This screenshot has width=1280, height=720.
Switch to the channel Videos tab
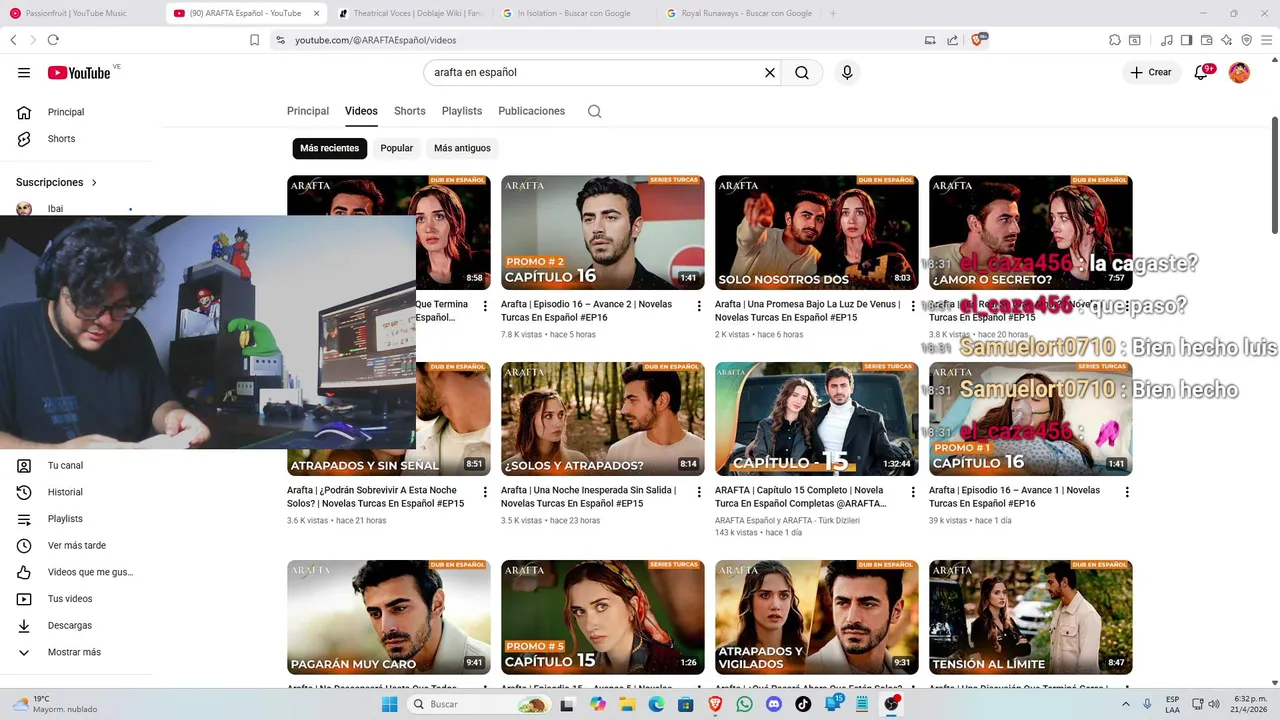361,111
